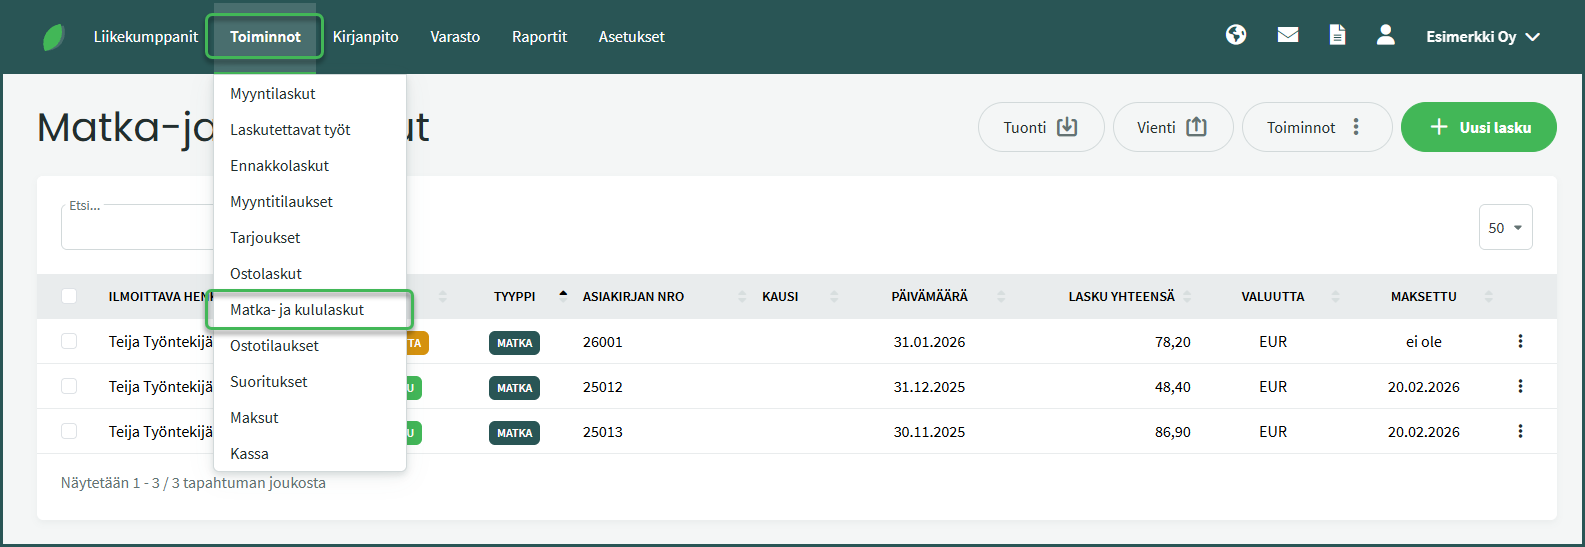Open the user profile icon
The height and width of the screenshot is (547, 1585).
(1385, 36)
